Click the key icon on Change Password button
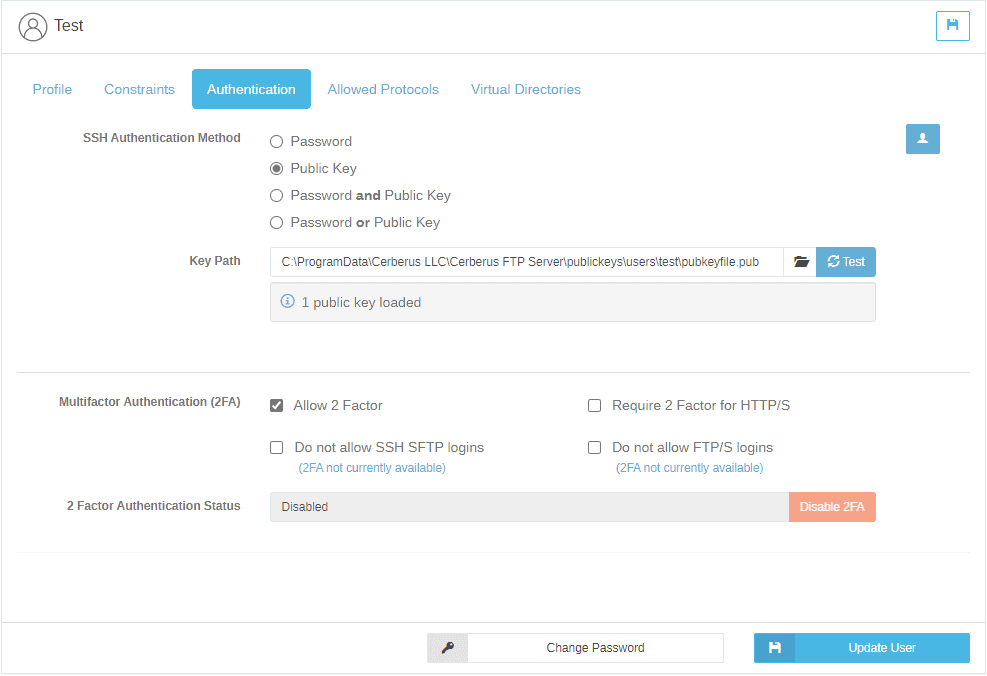This screenshot has width=987, height=676. point(446,648)
